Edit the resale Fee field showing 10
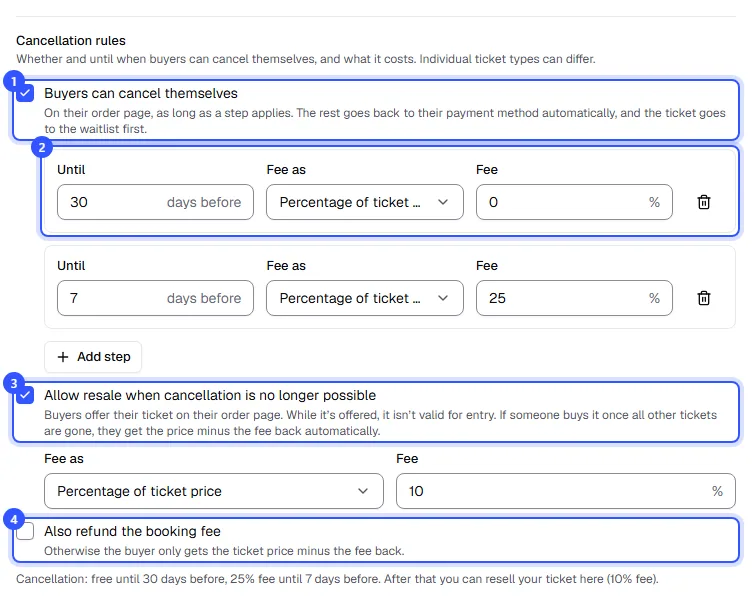The image size is (752, 603). click(x=566, y=491)
